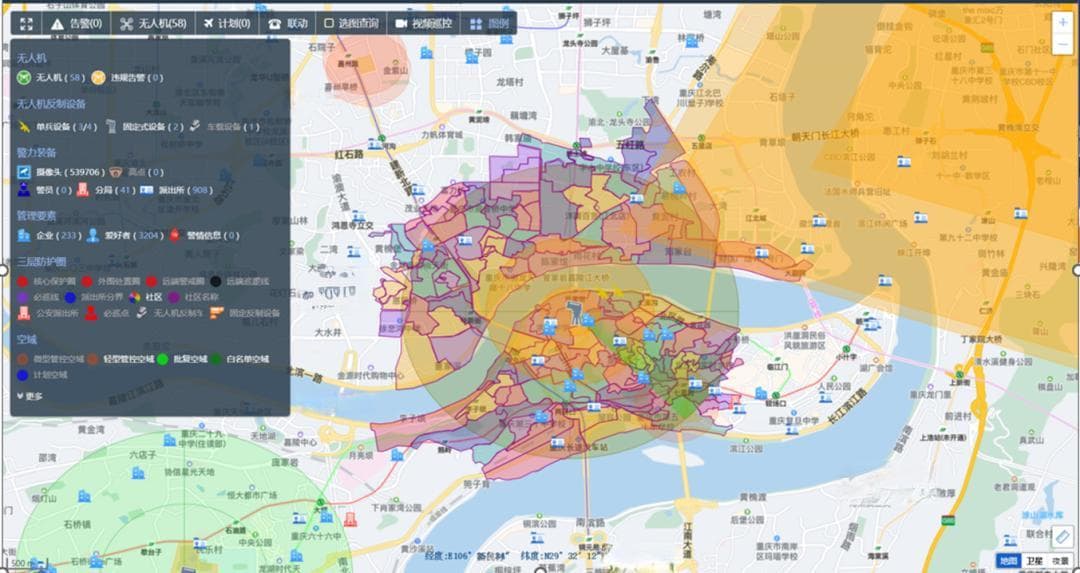Toggle the 远端警戒圈 outer alert ring
The width and height of the screenshot is (1080, 573).
point(175,281)
